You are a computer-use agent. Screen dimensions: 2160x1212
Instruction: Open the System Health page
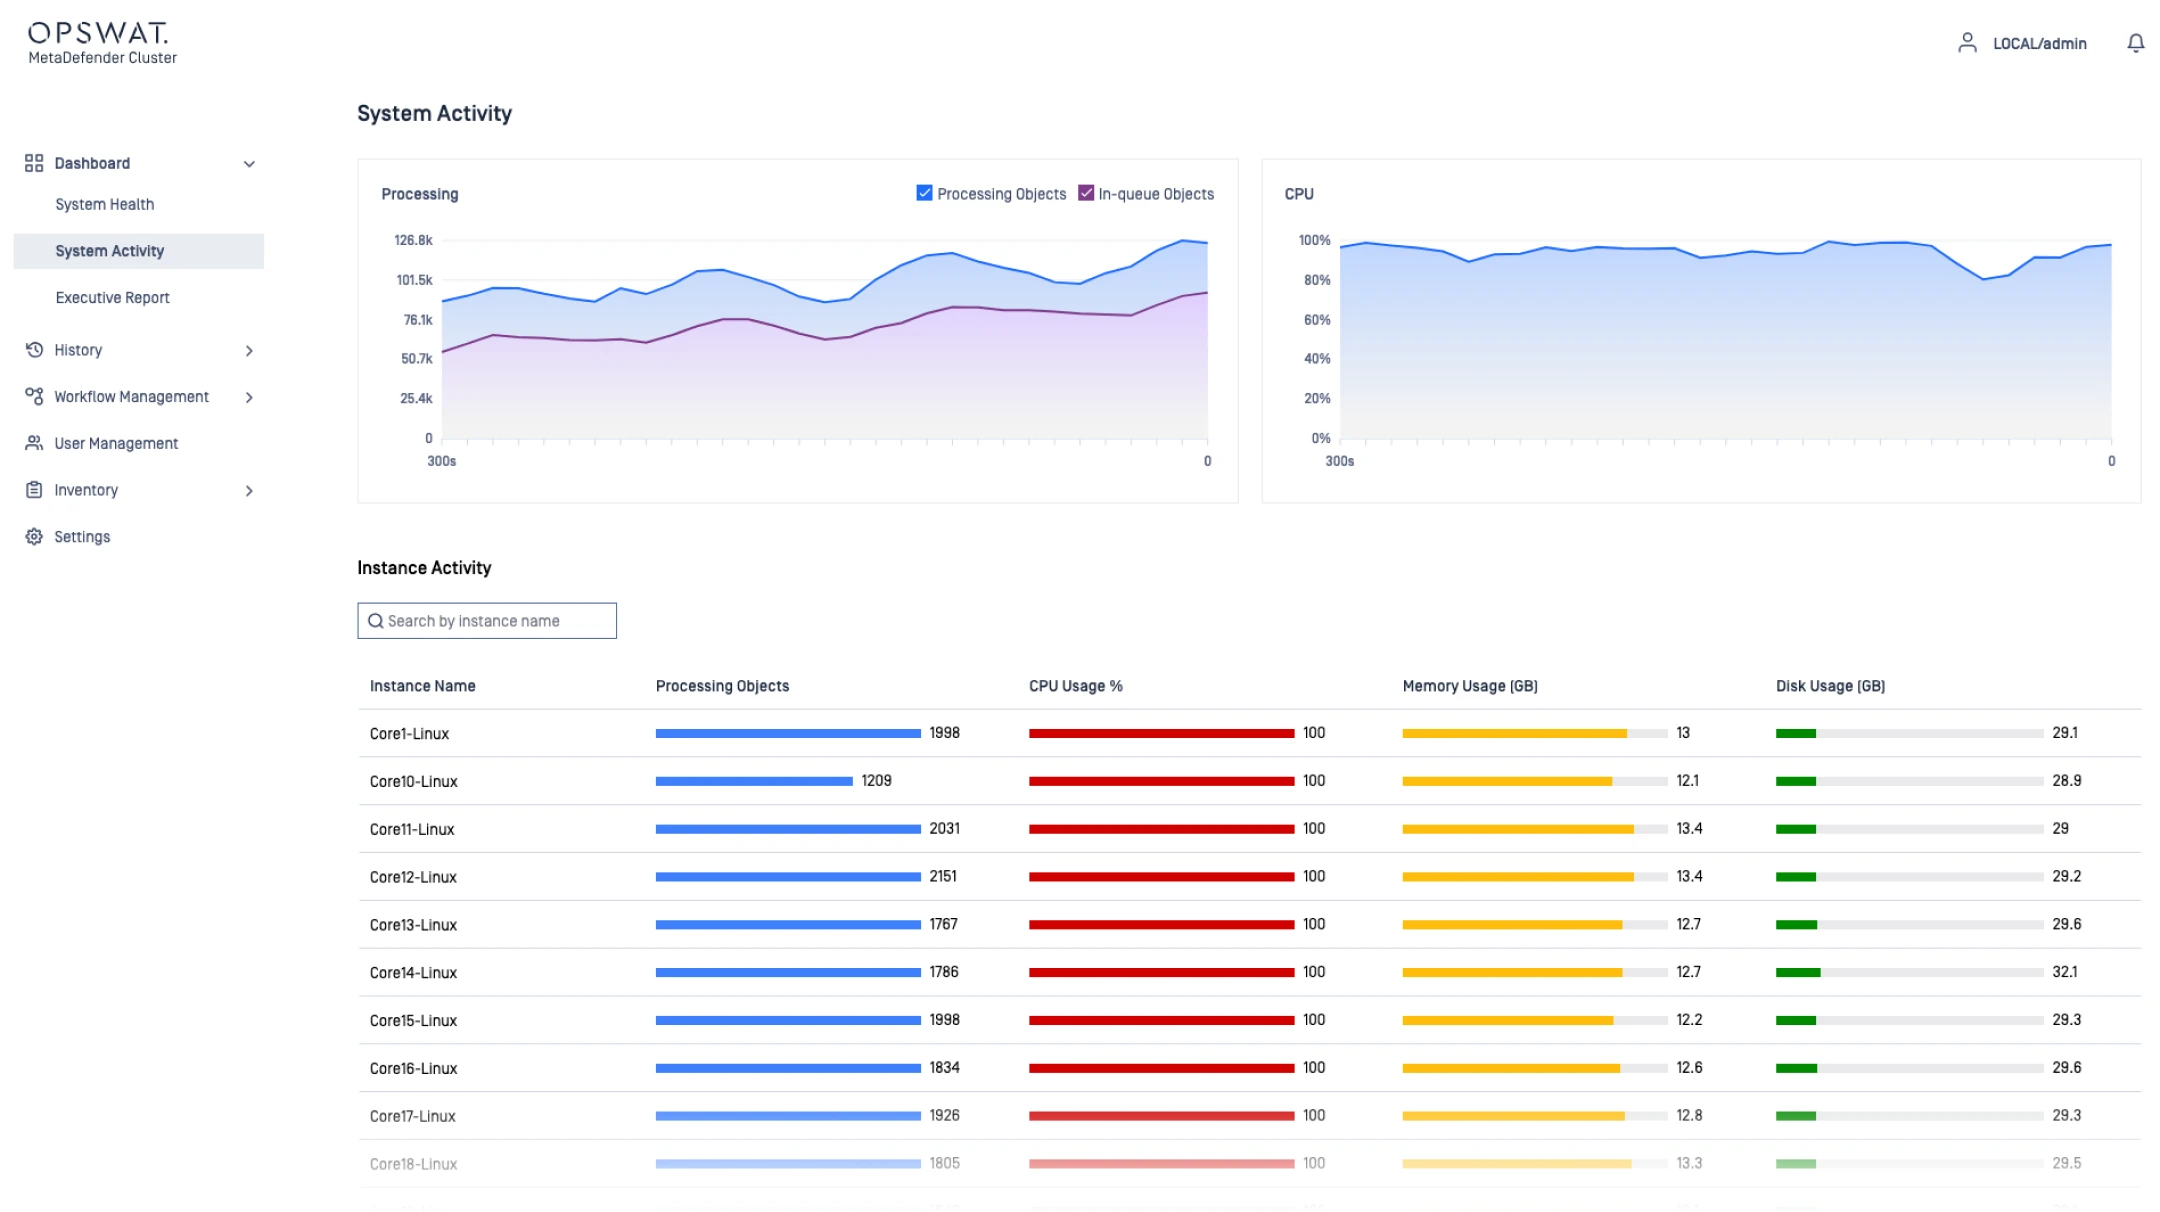click(x=105, y=204)
